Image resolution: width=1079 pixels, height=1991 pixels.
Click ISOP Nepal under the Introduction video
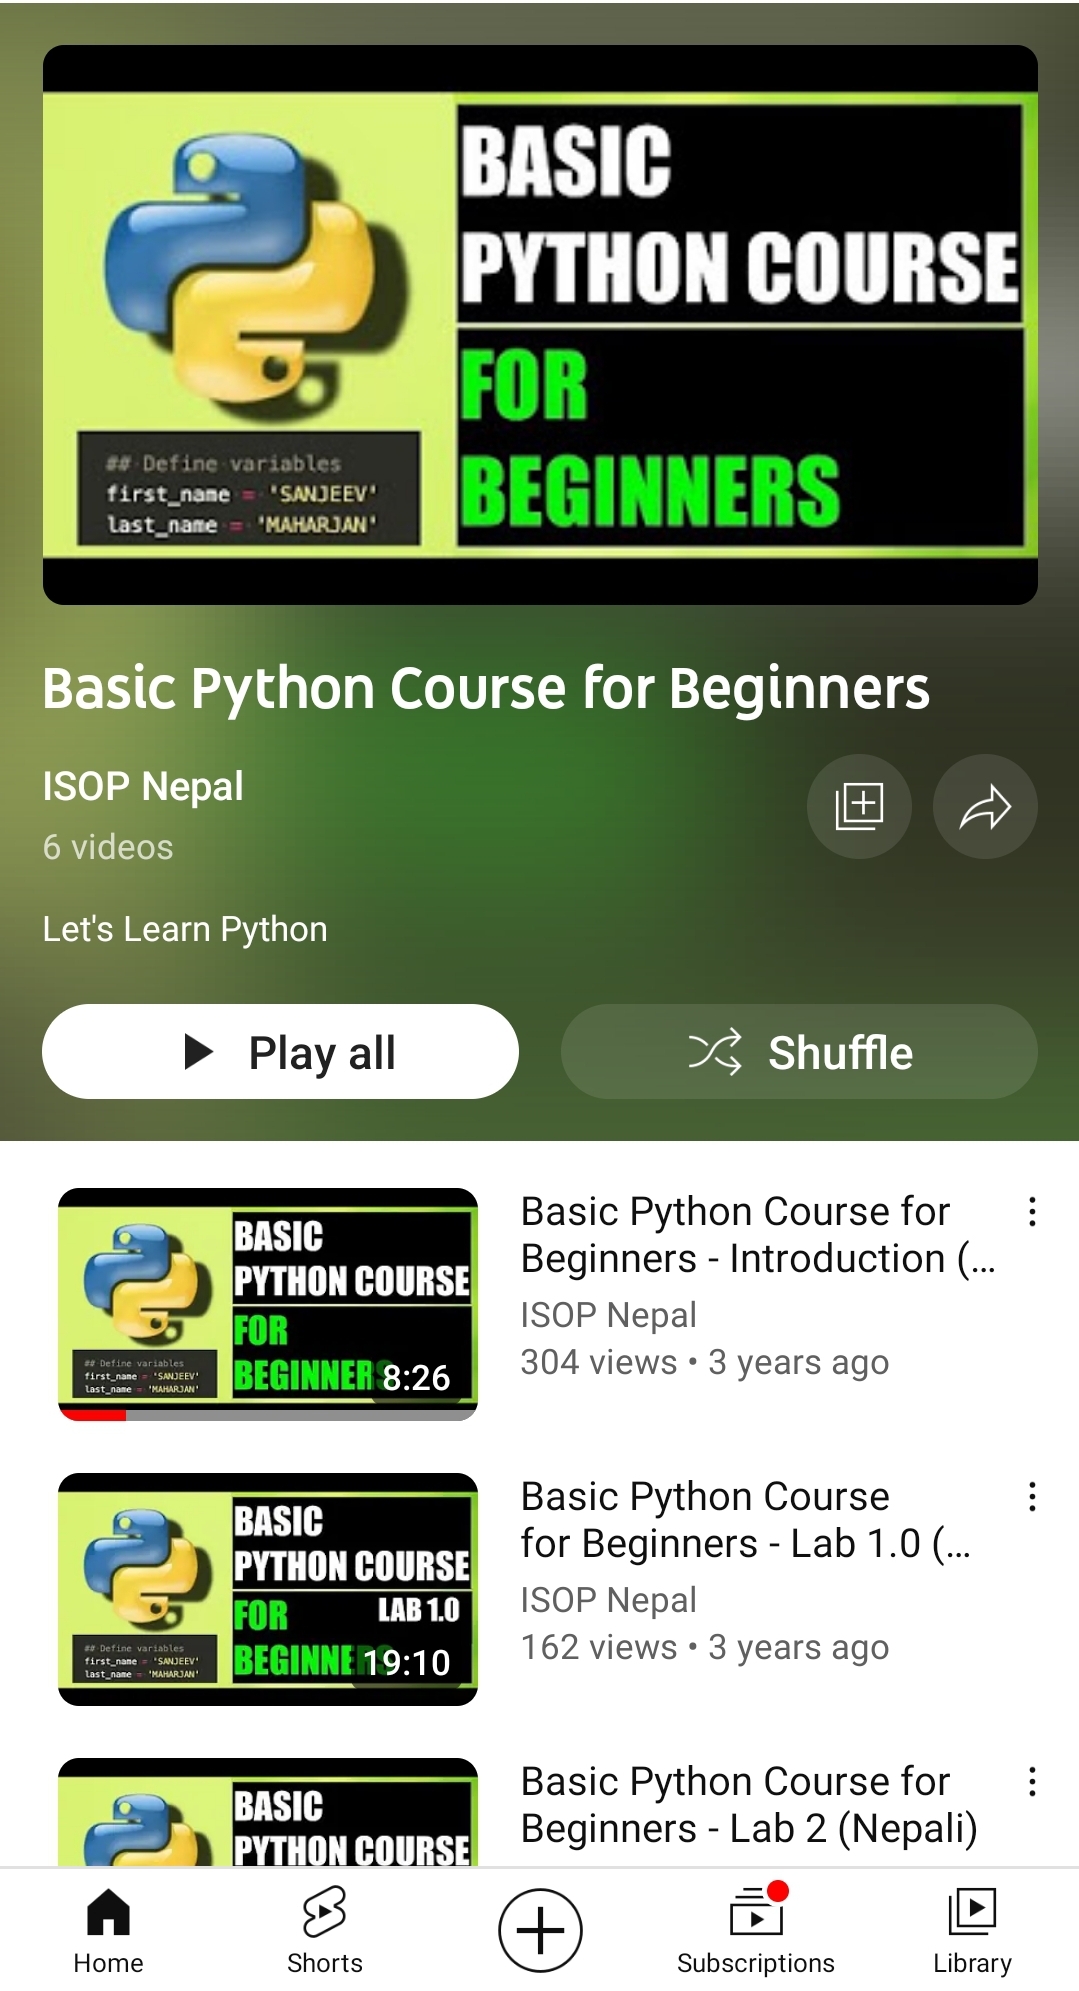pyautogui.click(x=609, y=1315)
